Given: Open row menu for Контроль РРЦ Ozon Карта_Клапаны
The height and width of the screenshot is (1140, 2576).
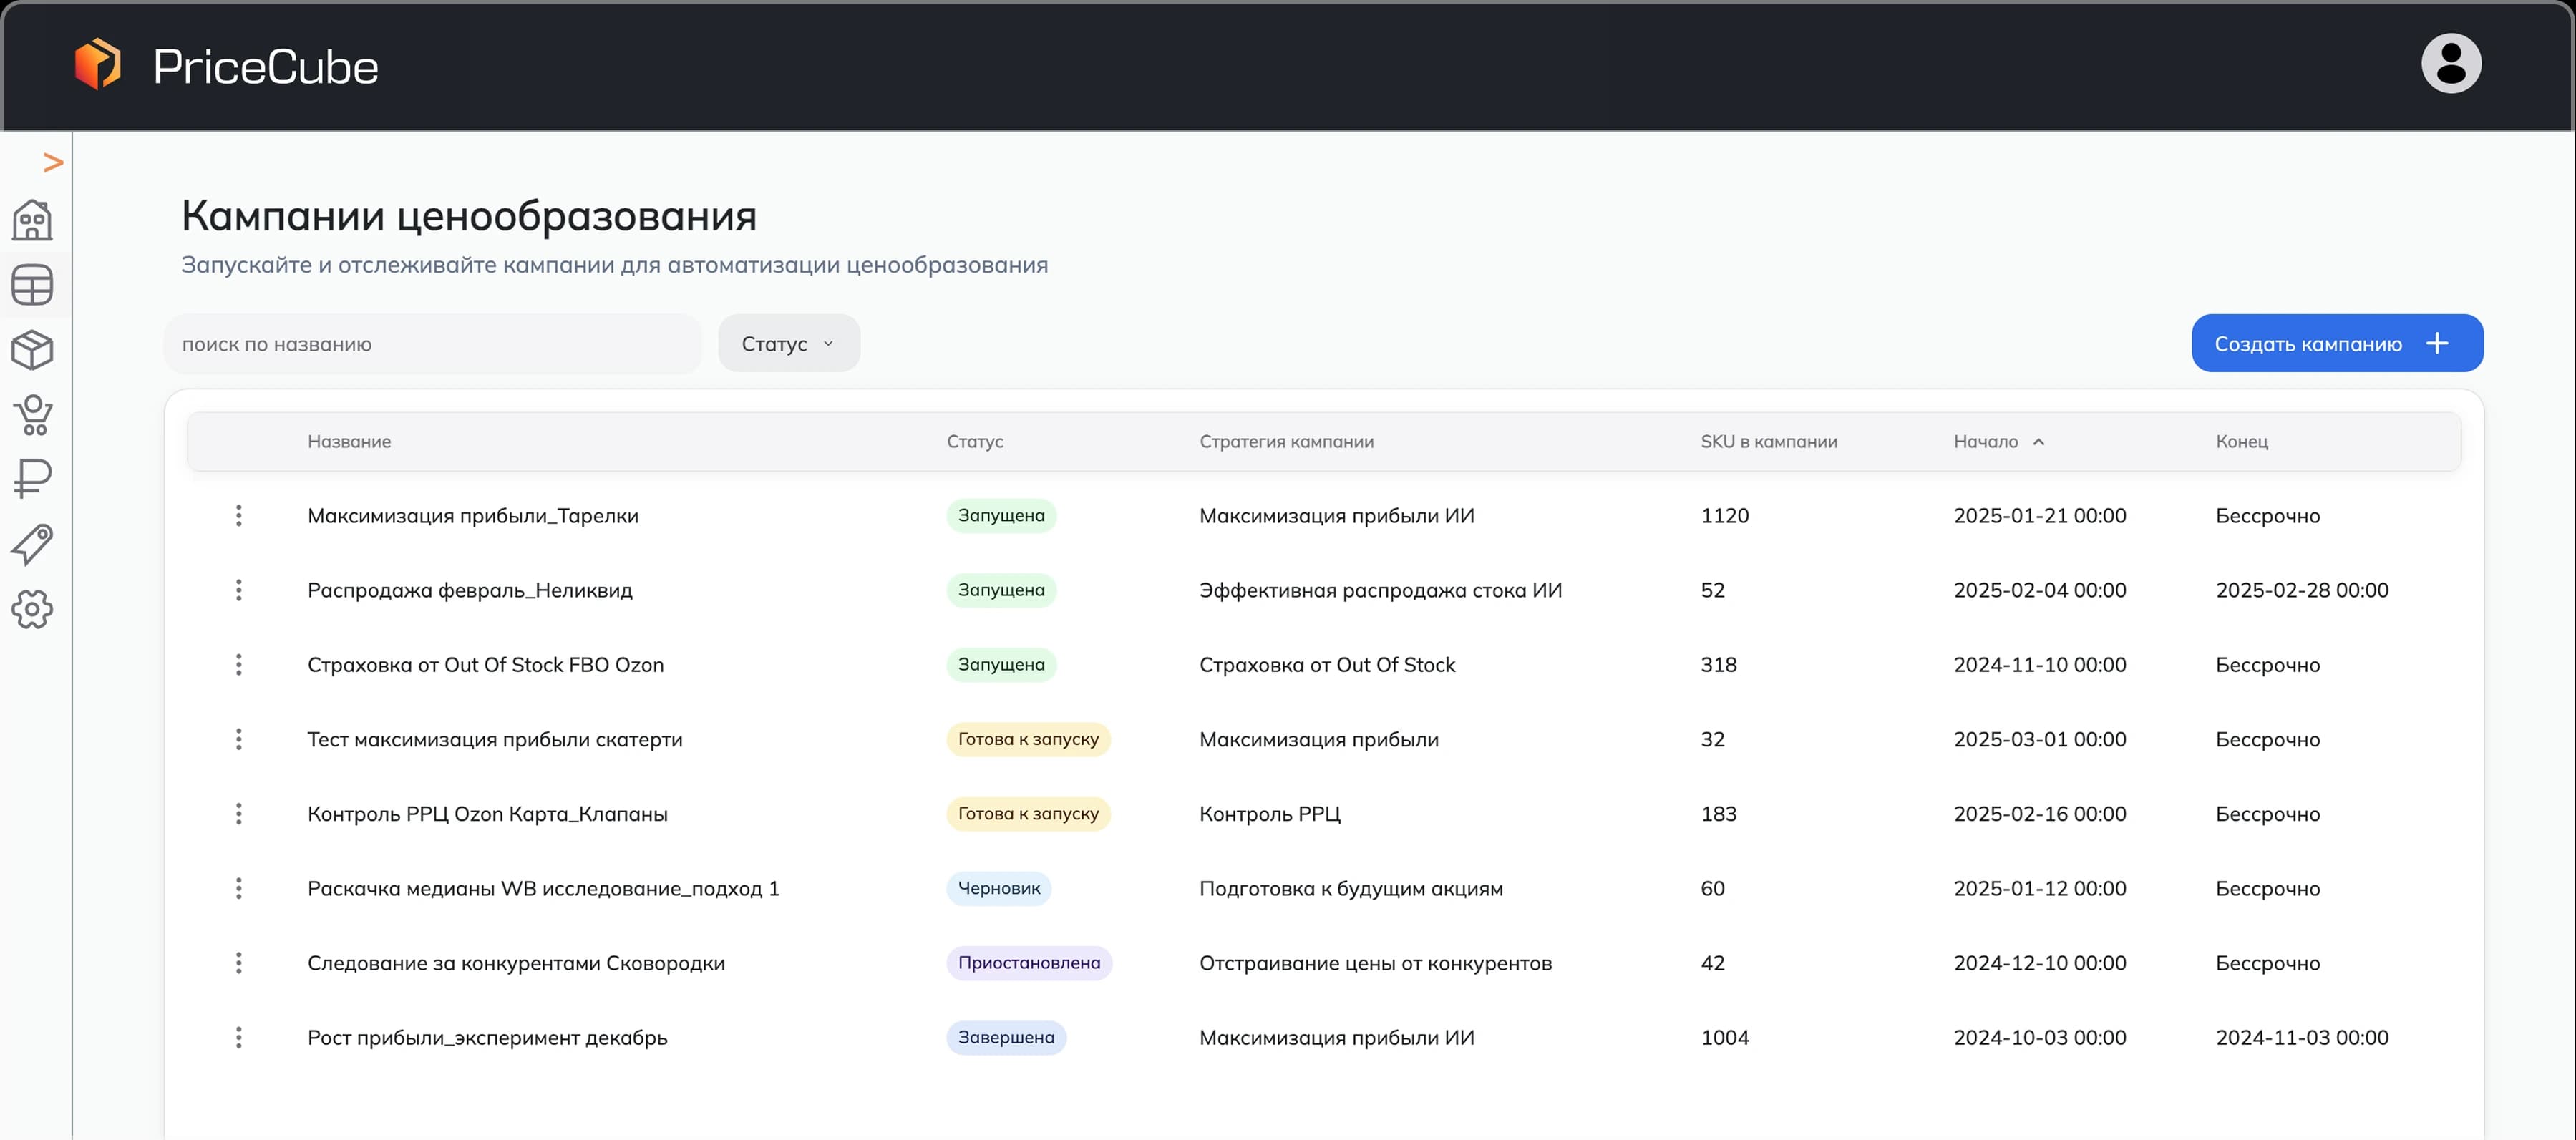Looking at the screenshot, I should (238, 814).
